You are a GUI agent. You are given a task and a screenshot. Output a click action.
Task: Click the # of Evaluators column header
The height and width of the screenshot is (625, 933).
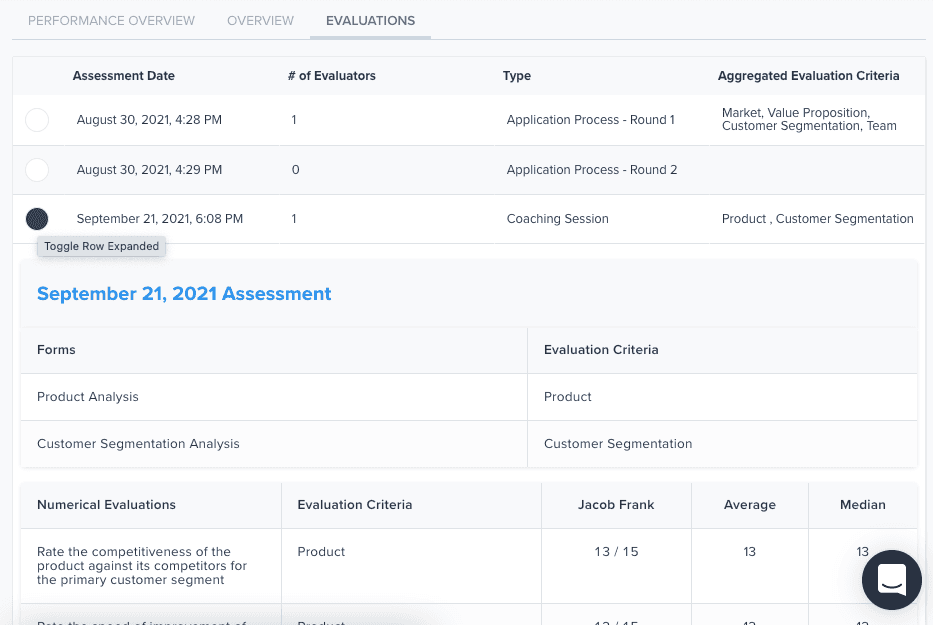331,76
